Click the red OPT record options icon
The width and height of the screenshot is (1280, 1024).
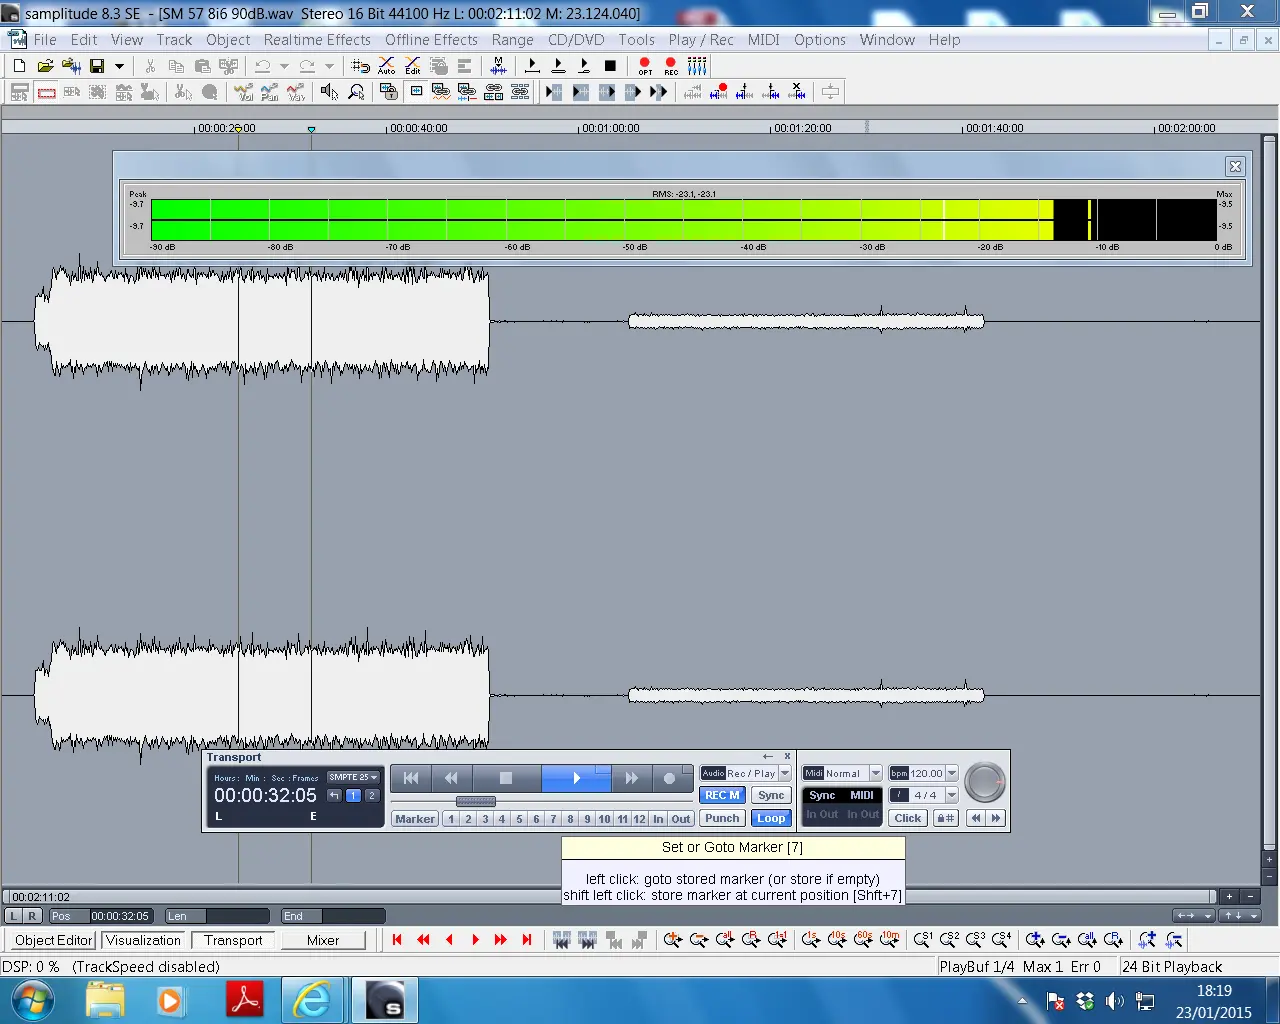[x=645, y=66]
